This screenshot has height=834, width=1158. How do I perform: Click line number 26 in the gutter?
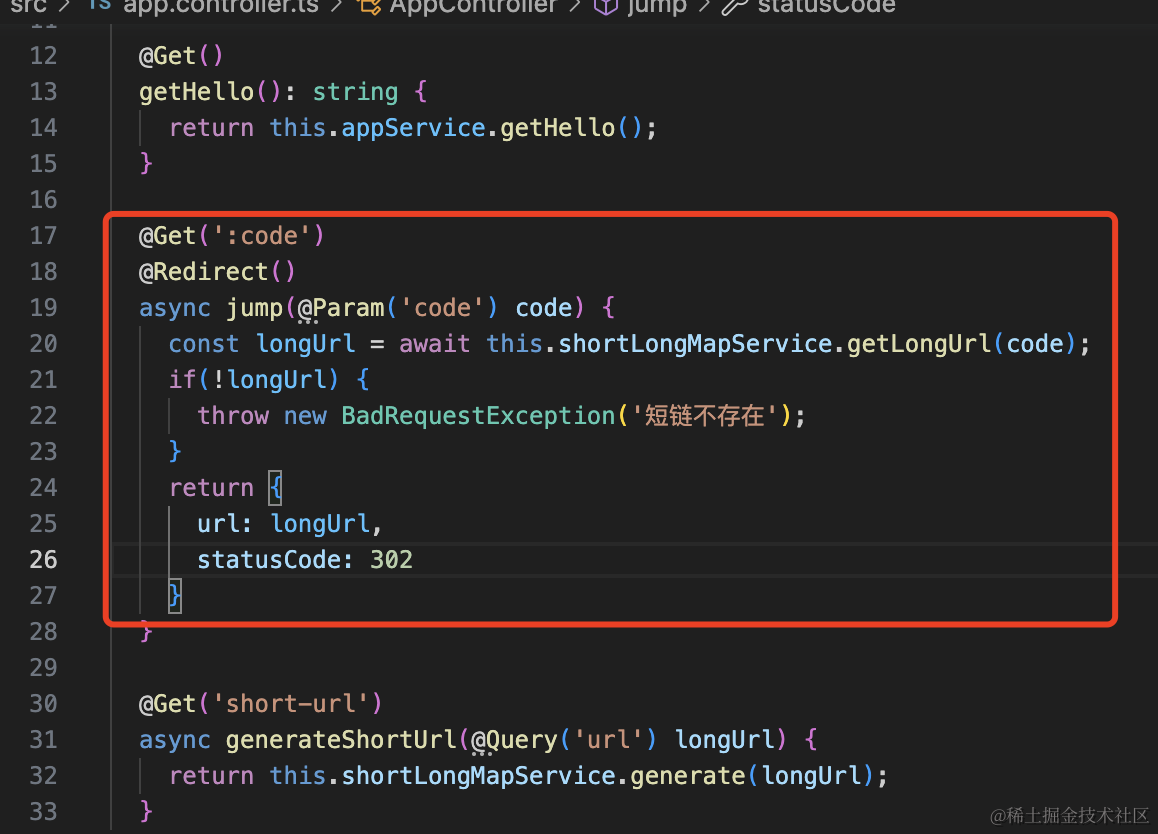tap(44, 559)
